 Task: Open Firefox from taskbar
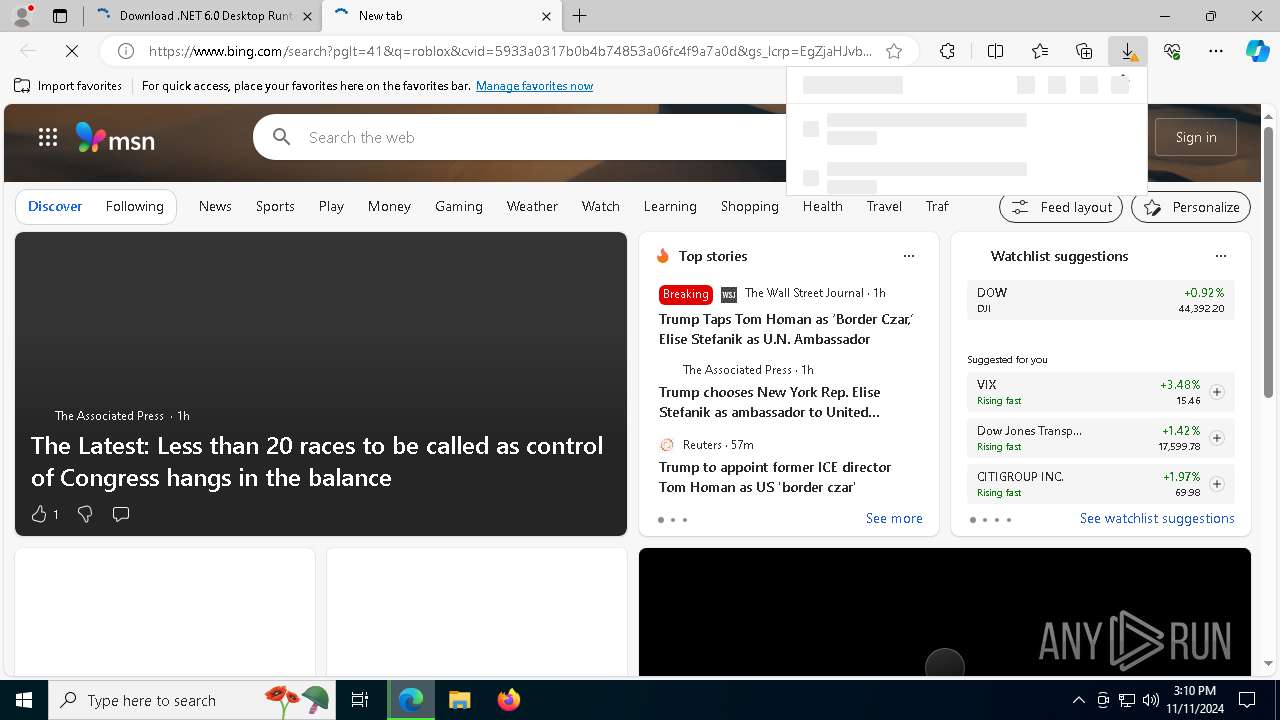click(x=508, y=700)
